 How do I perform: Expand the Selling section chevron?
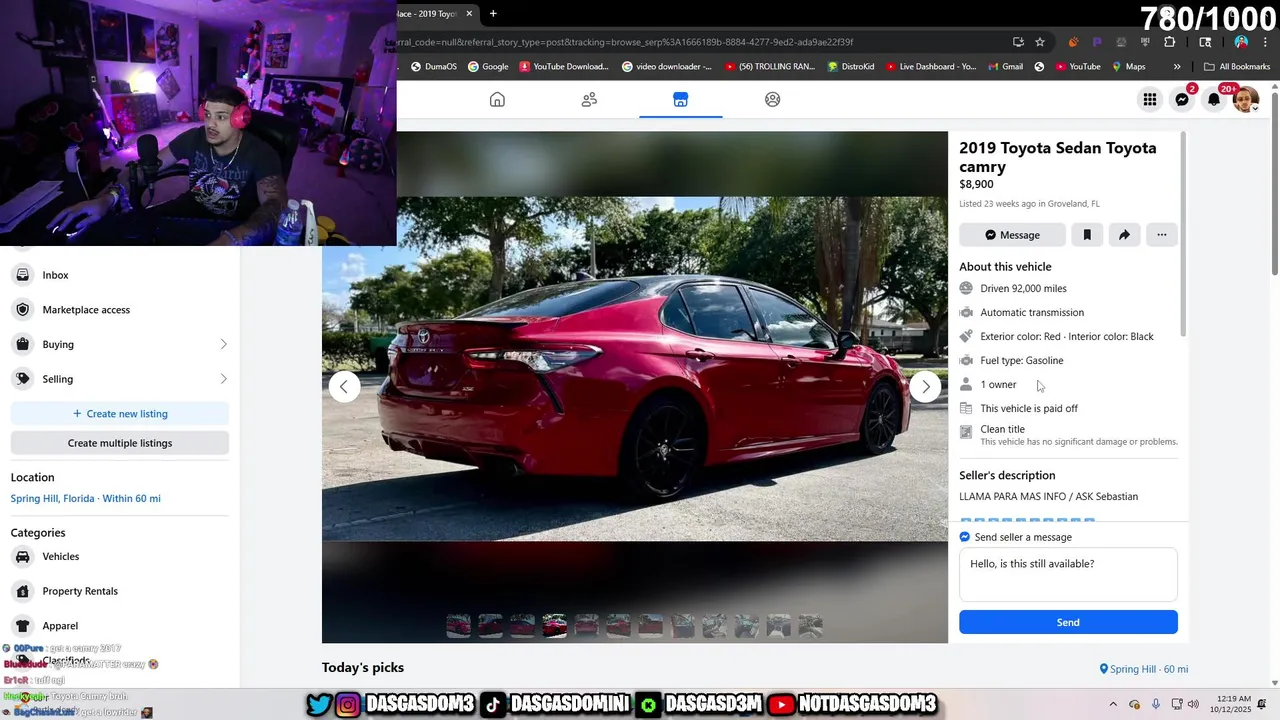[223, 379]
